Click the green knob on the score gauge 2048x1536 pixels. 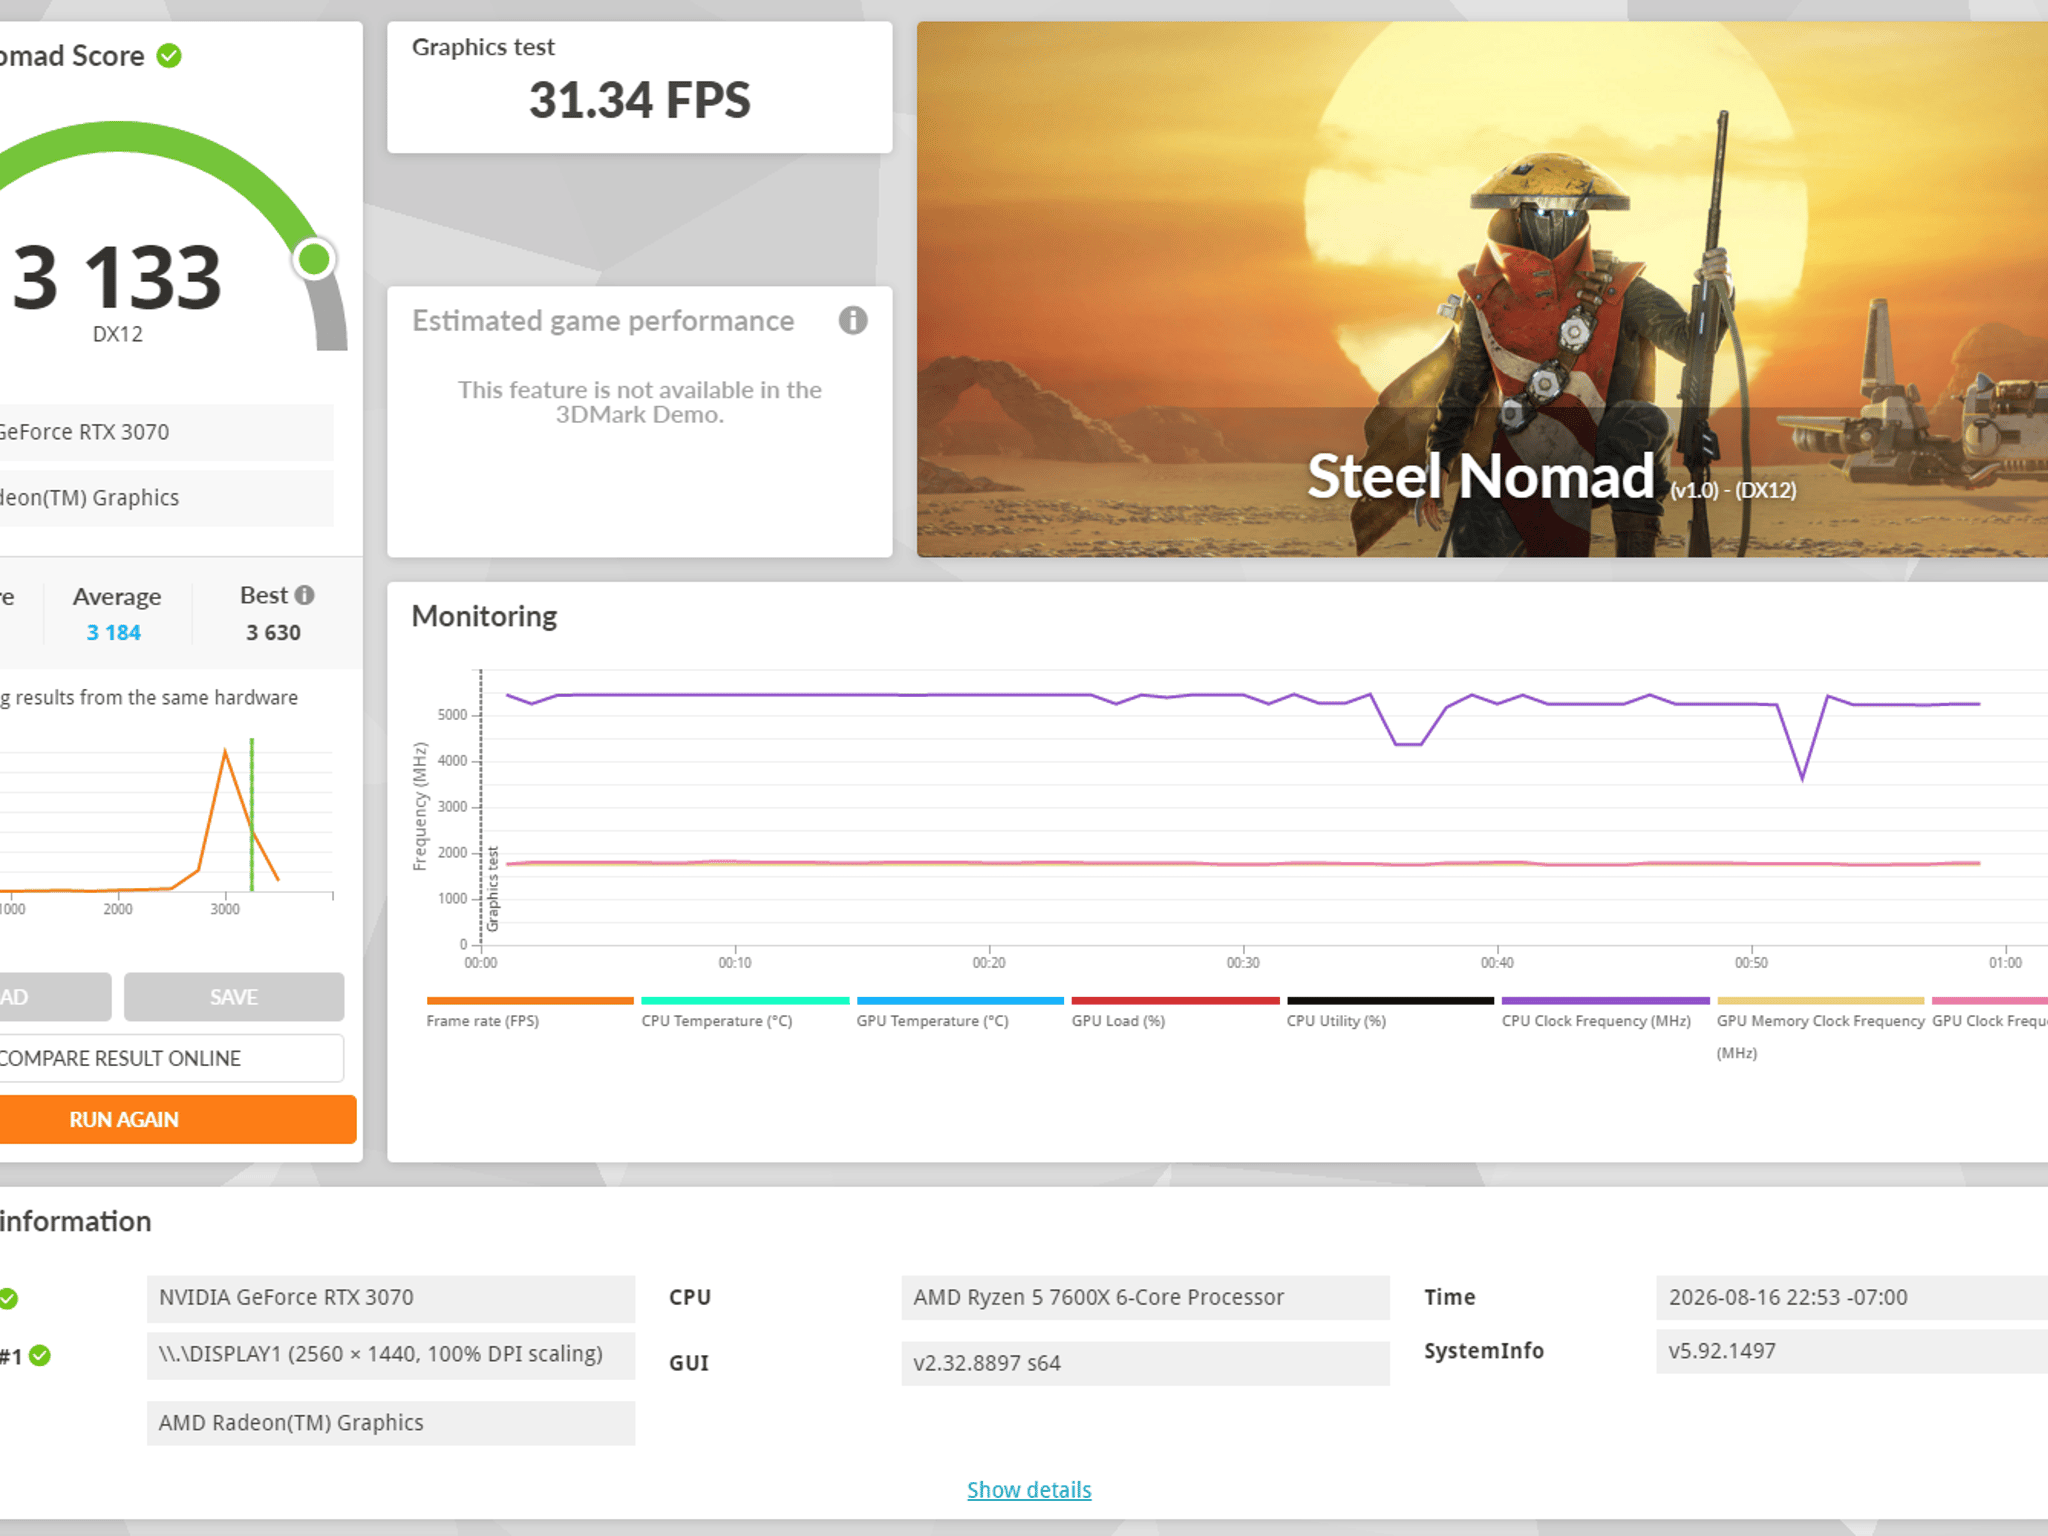(314, 259)
